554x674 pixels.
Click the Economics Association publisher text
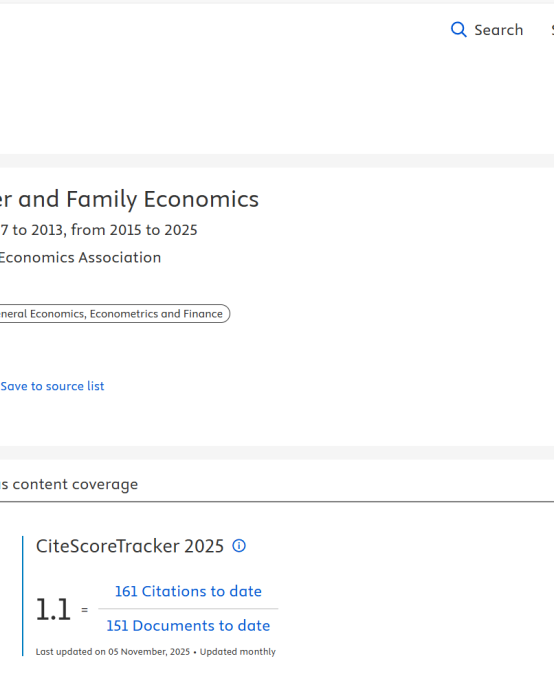coord(80,257)
